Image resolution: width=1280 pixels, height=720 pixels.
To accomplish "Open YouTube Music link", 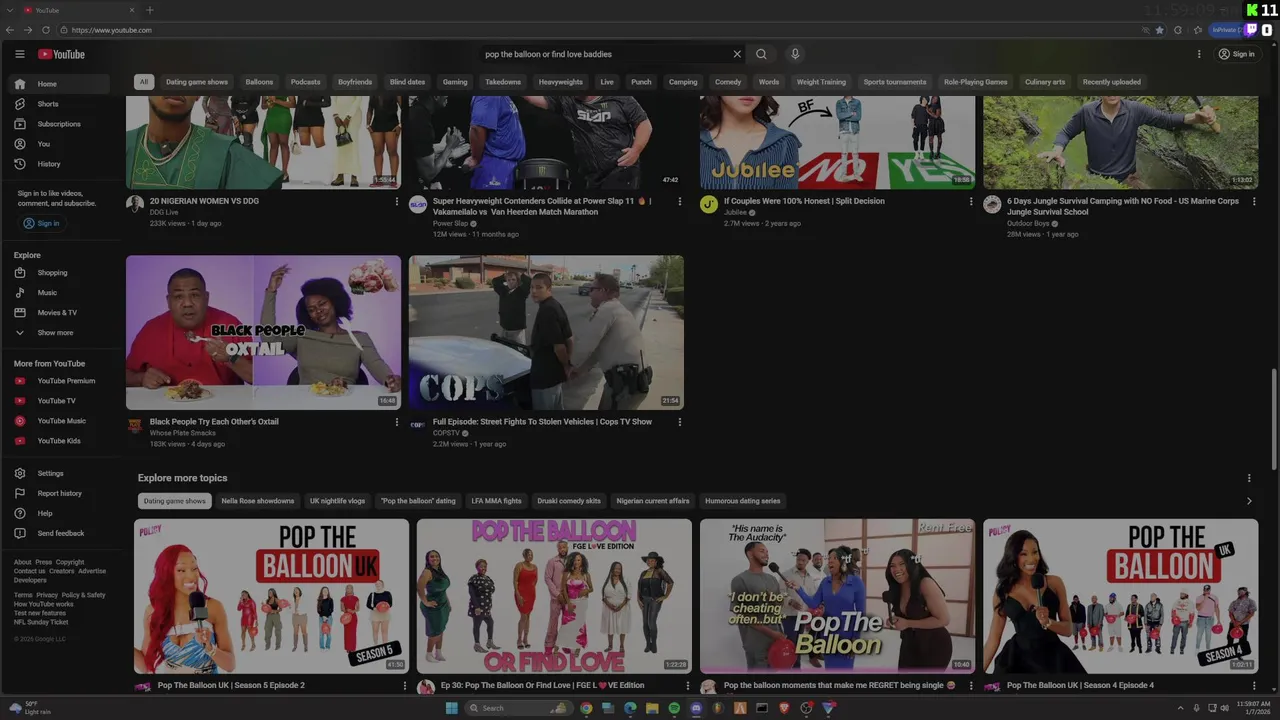I will tap(61, 421).
